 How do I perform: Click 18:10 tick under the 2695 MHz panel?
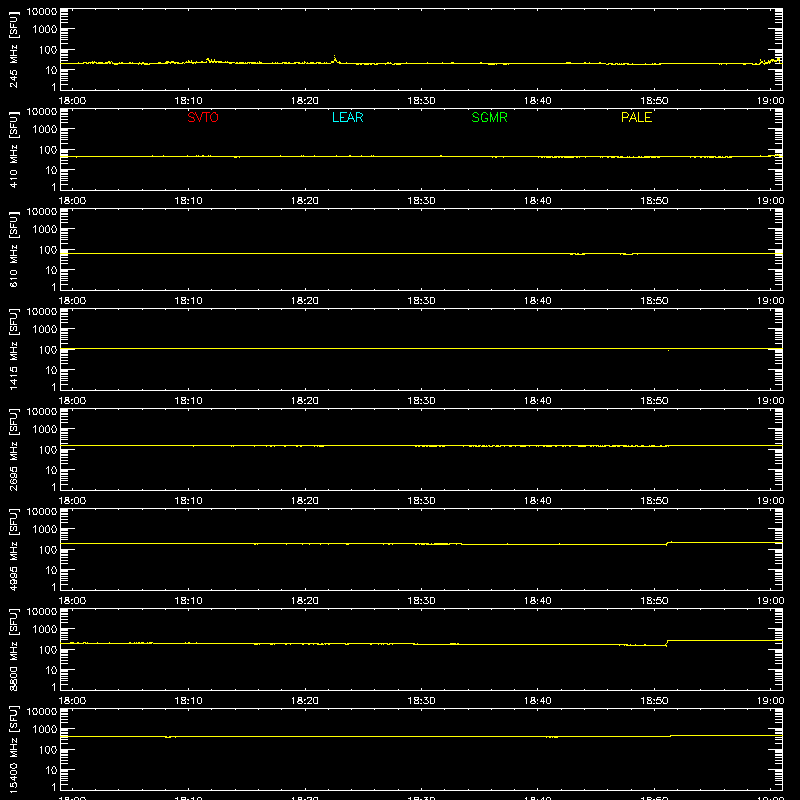188,501
